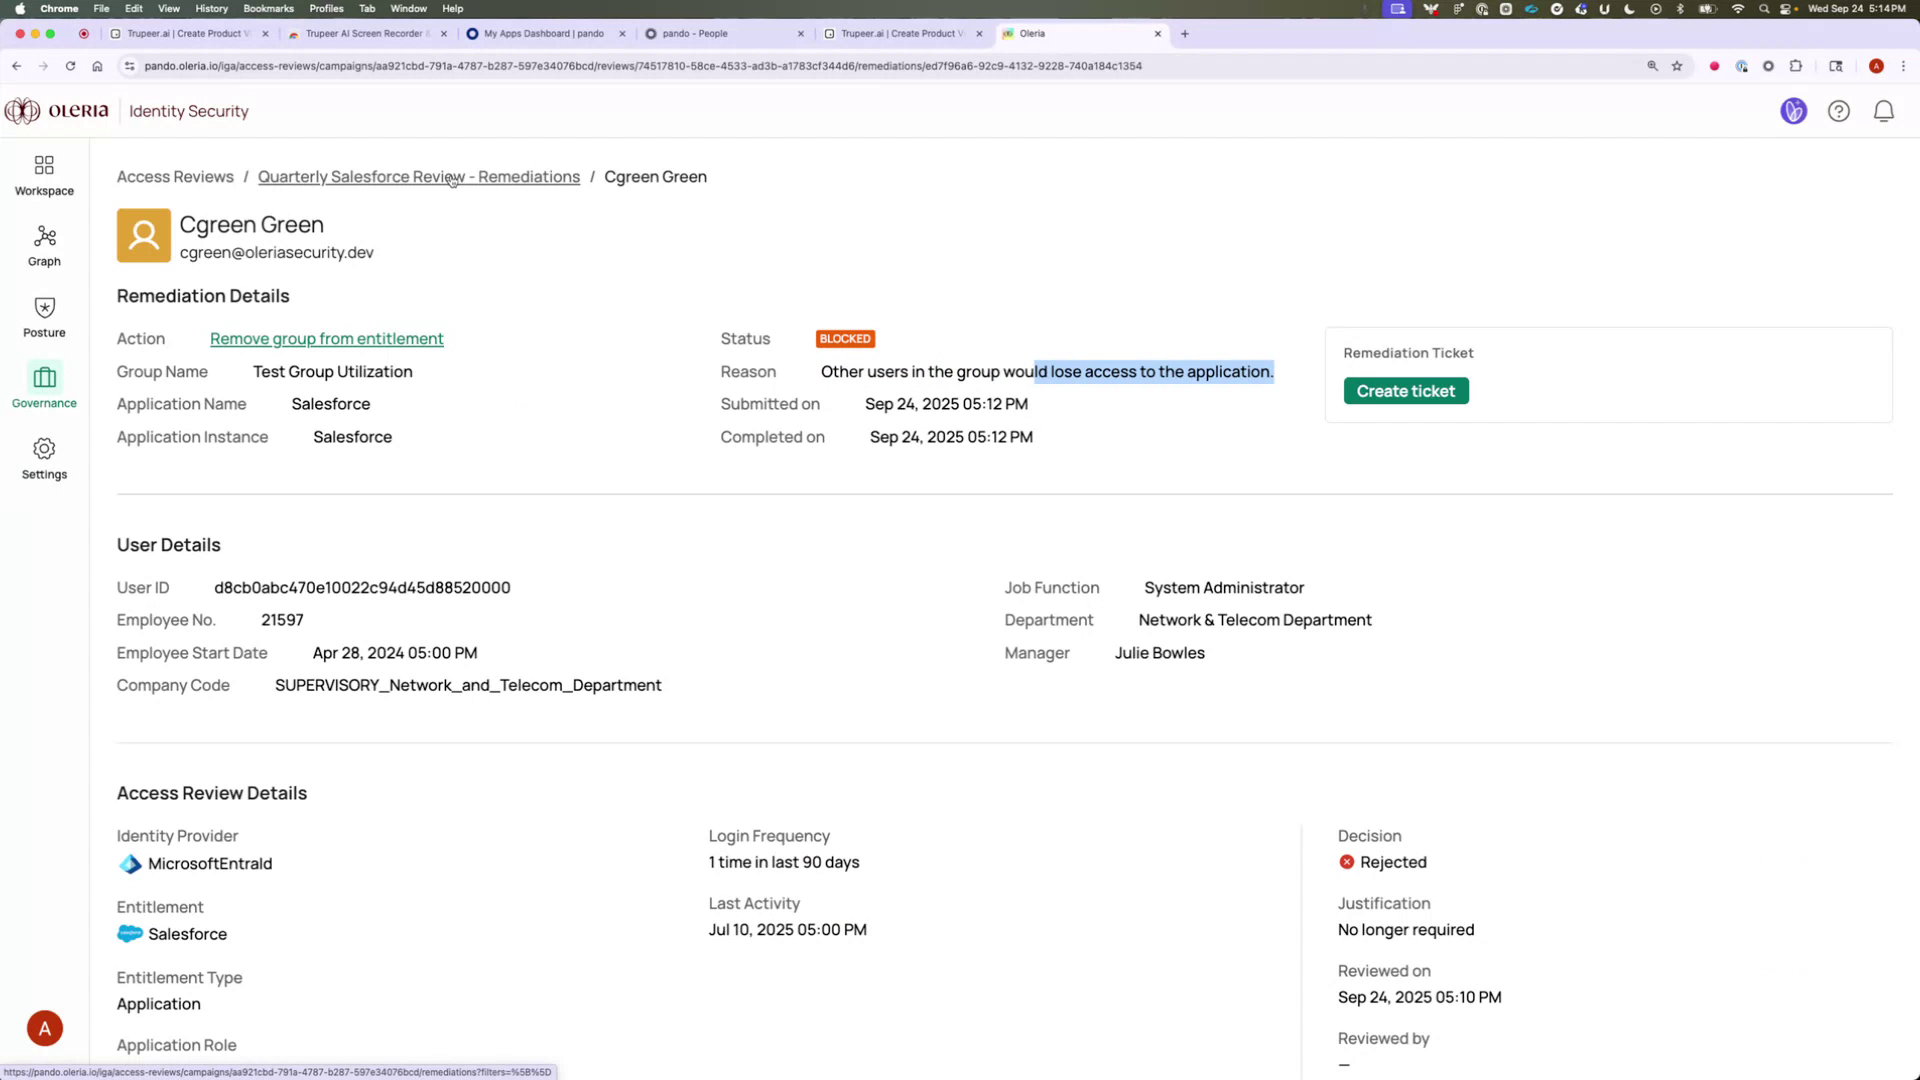Viewport: 1920px width, 1080px height.
Task: Navigate to Access Reviews via breadcrumb
Action: click(174, 176)
